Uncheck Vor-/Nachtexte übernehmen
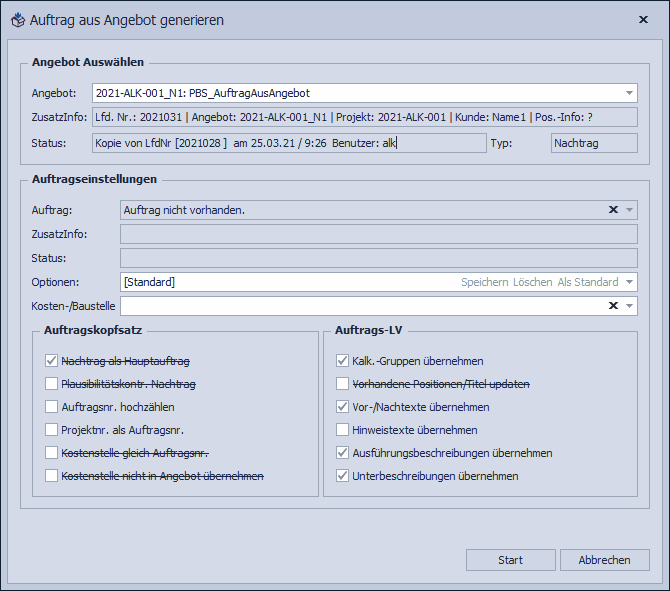 click(343, 407)
